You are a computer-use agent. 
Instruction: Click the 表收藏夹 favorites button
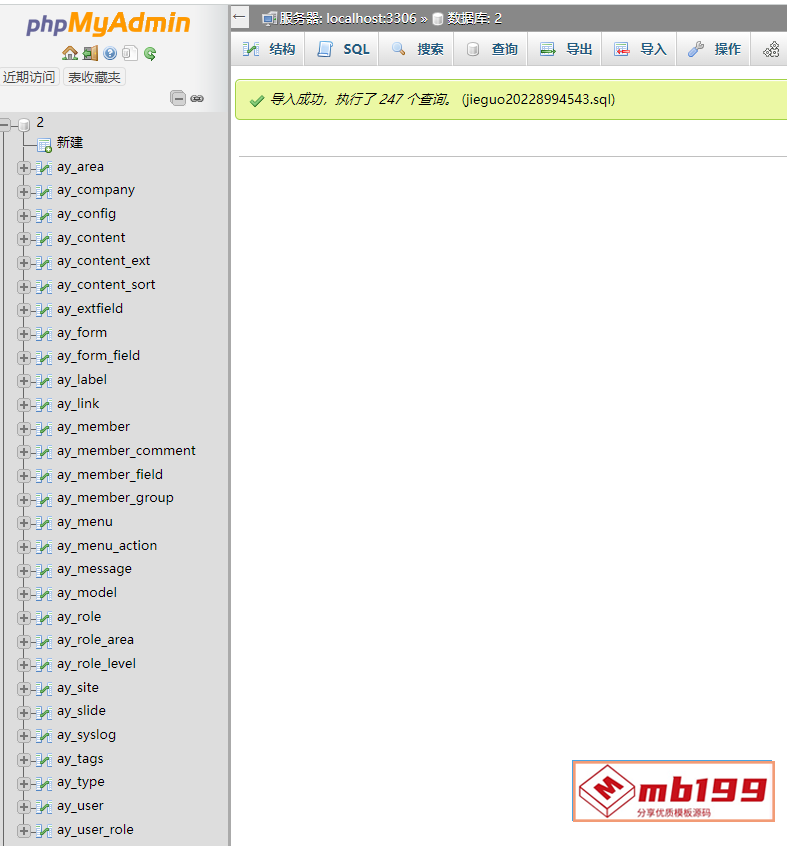[x=94, y=77]
